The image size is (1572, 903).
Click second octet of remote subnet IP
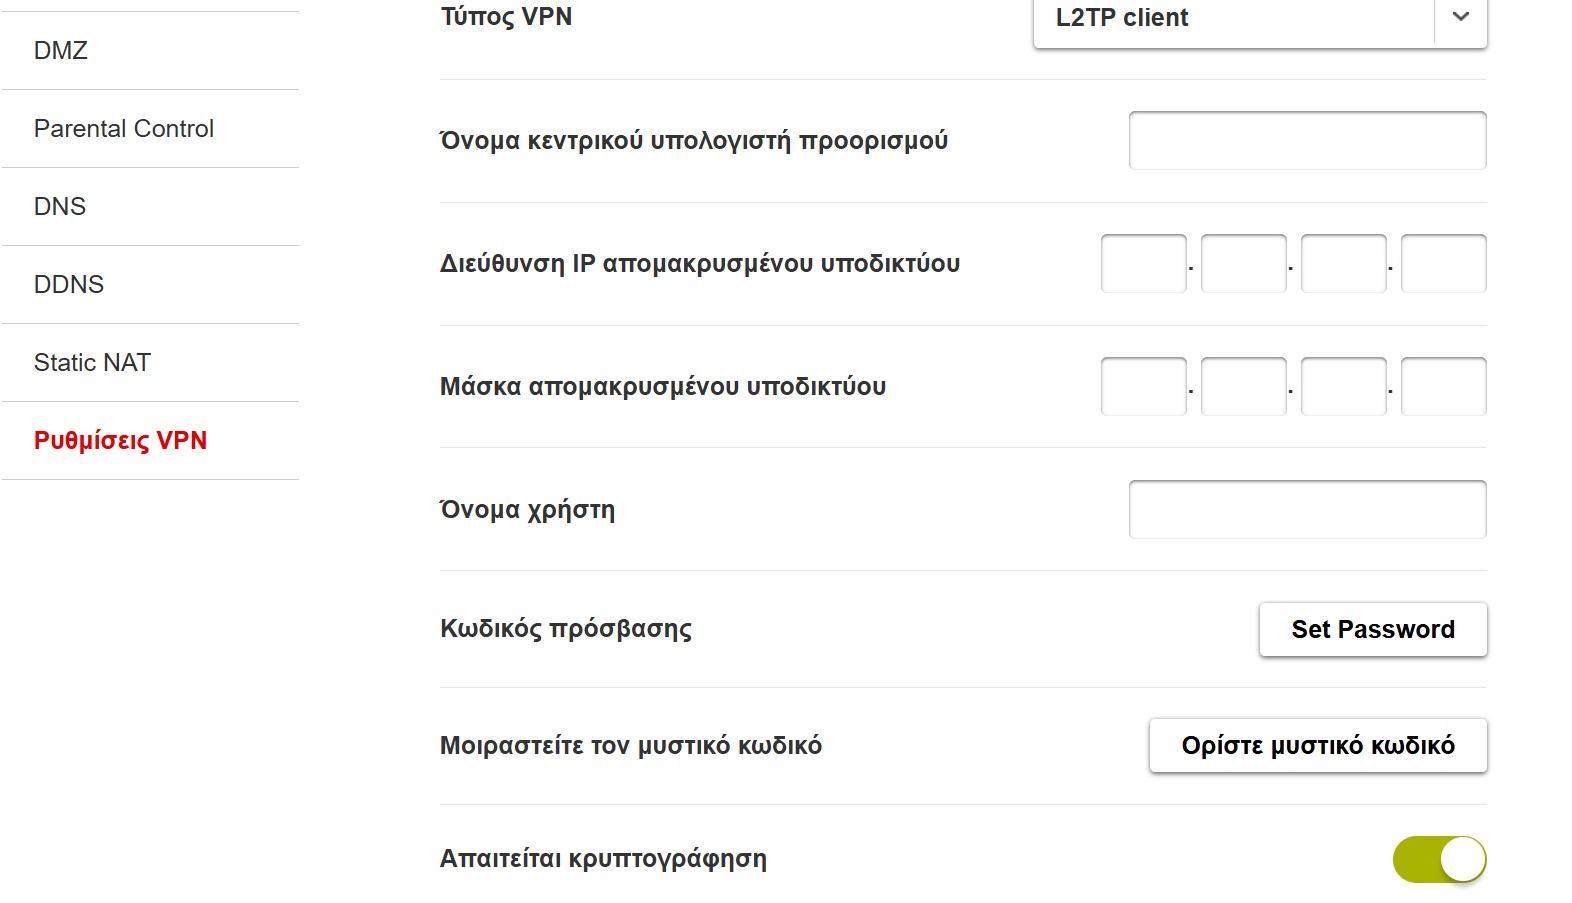1243,263
